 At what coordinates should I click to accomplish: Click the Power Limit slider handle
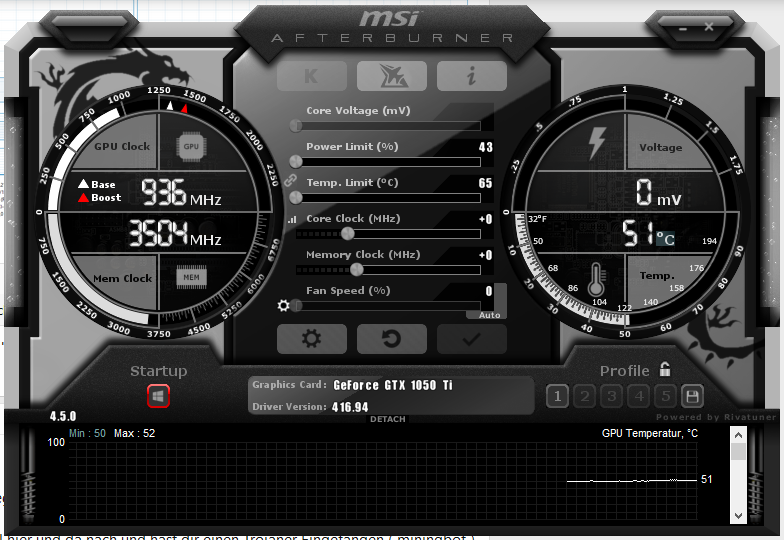click(x=296, y=162)
